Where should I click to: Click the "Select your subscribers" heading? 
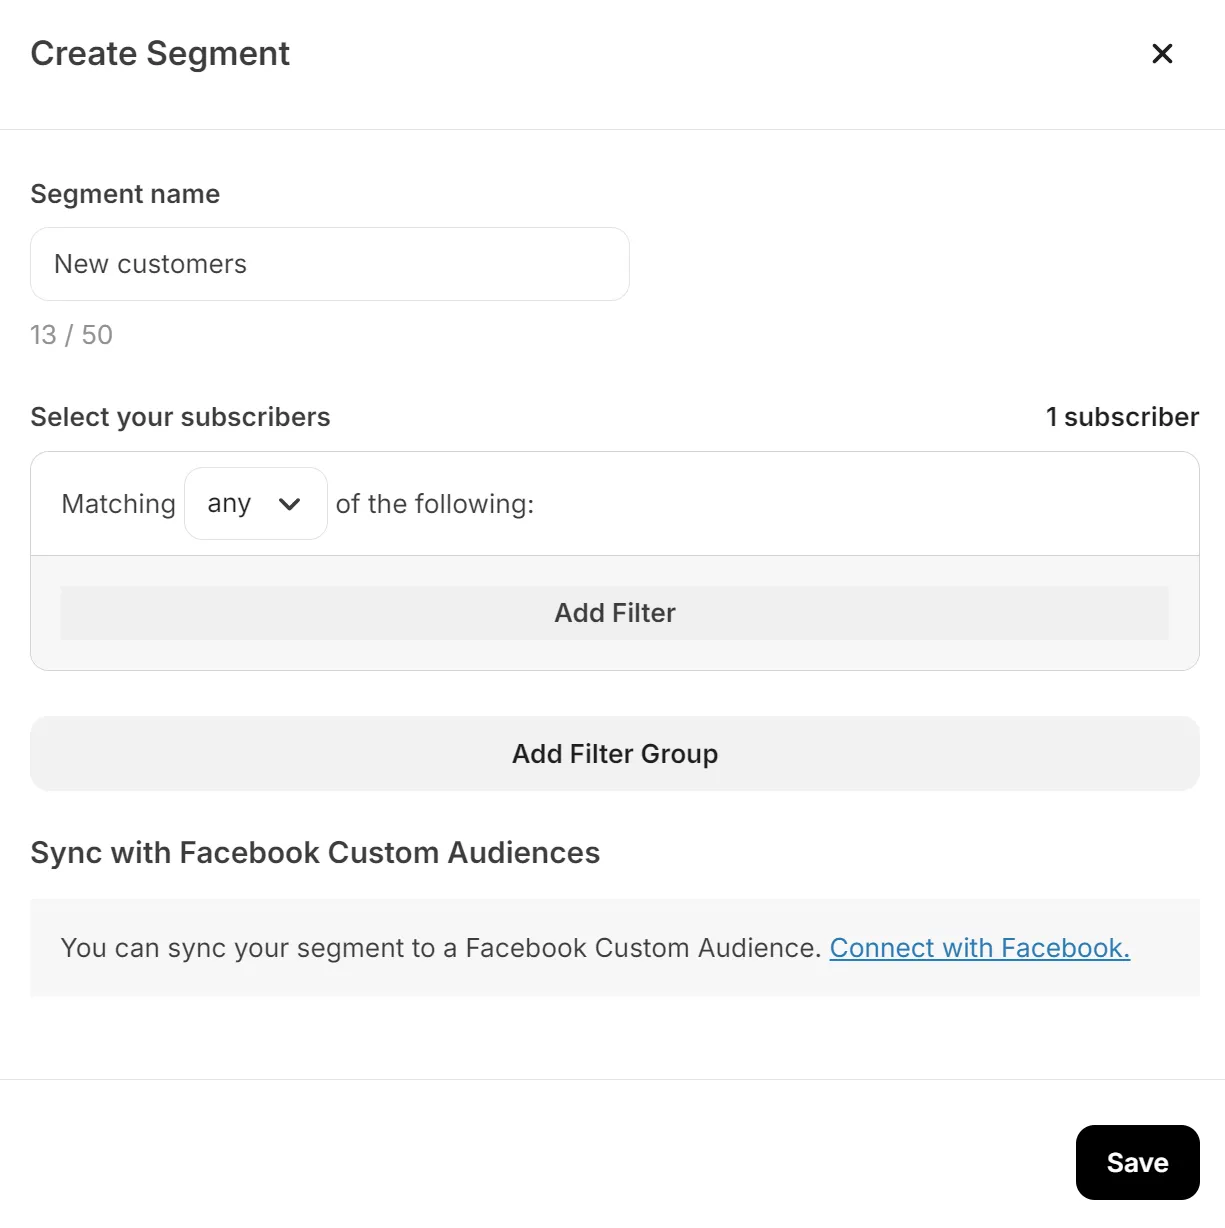pos(180,417)
